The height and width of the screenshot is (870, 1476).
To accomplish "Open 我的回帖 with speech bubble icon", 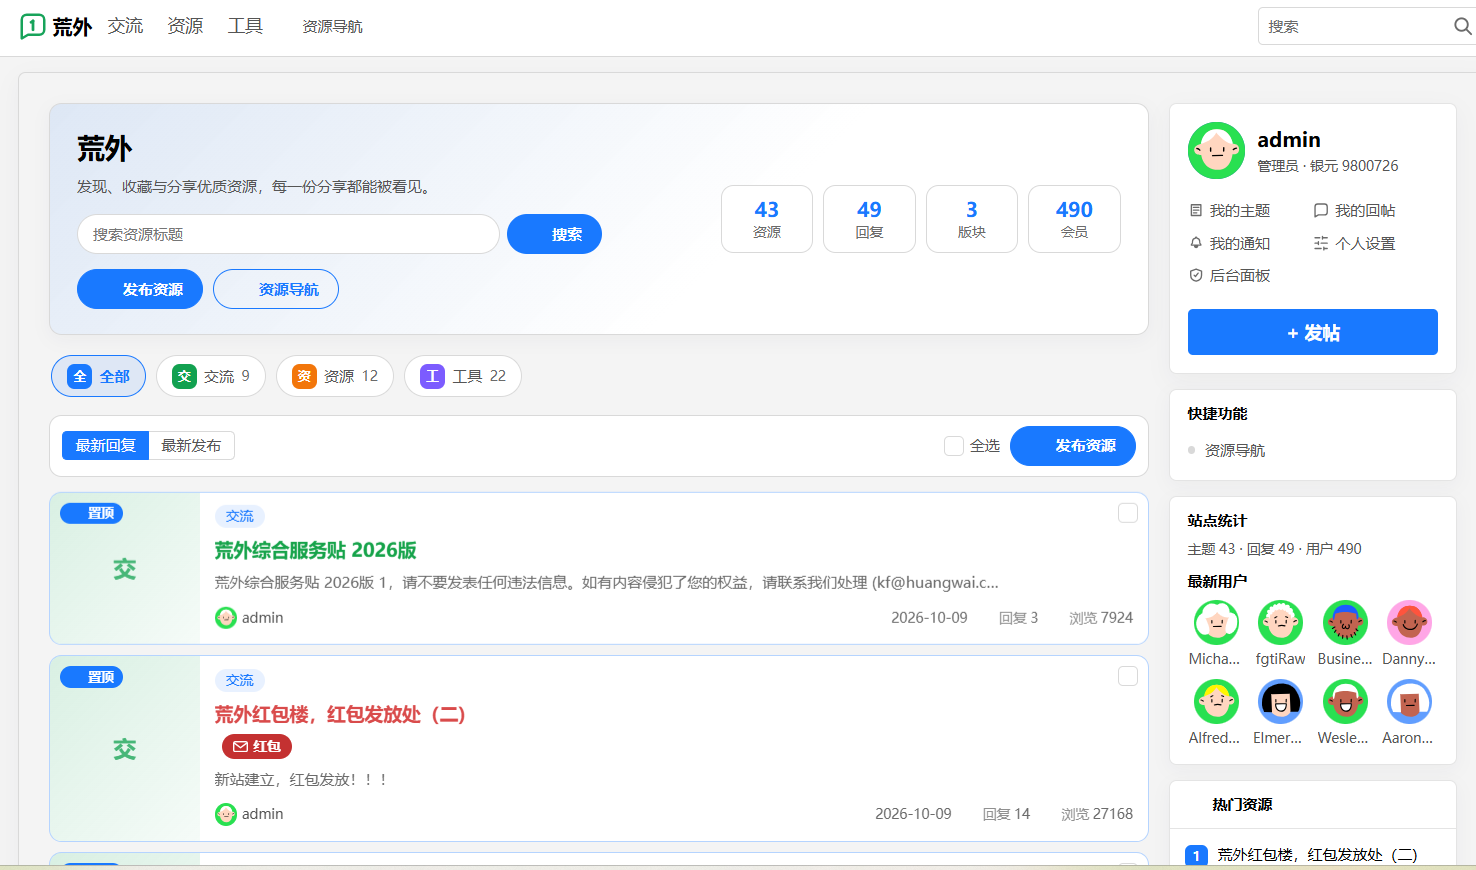I will pos(1354,210).
